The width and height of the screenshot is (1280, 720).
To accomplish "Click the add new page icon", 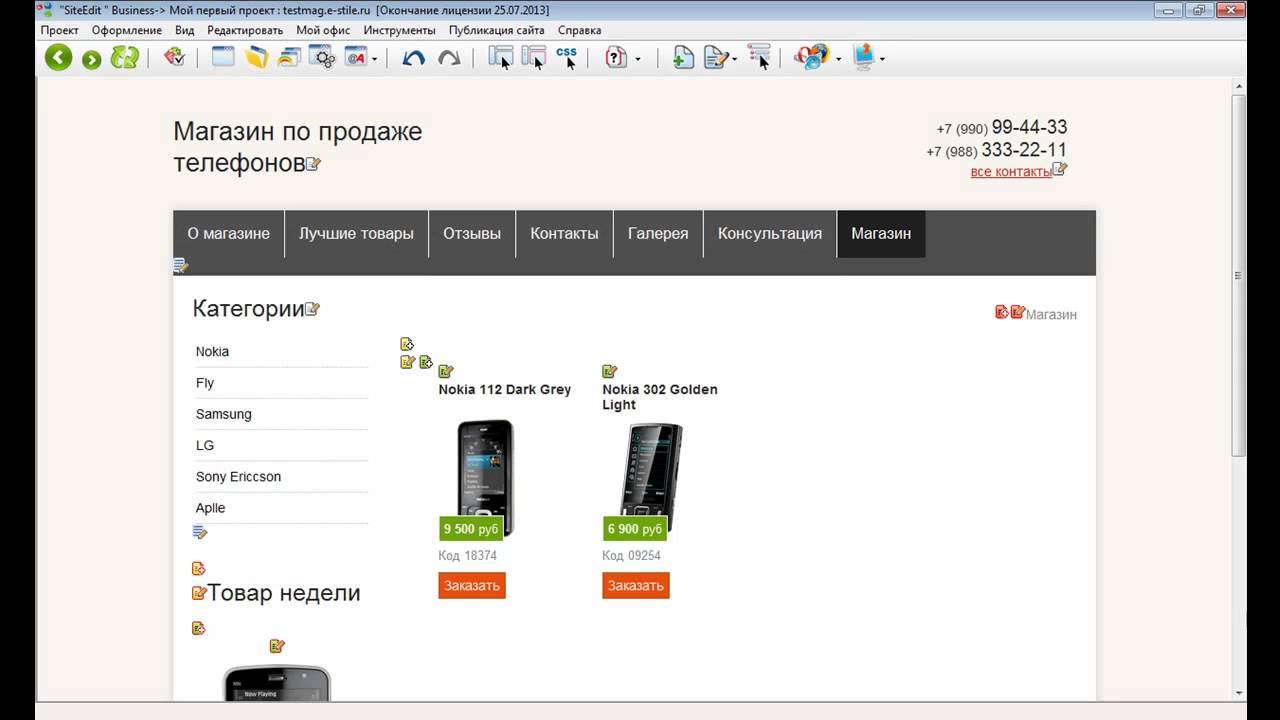I will coord(683,58).
